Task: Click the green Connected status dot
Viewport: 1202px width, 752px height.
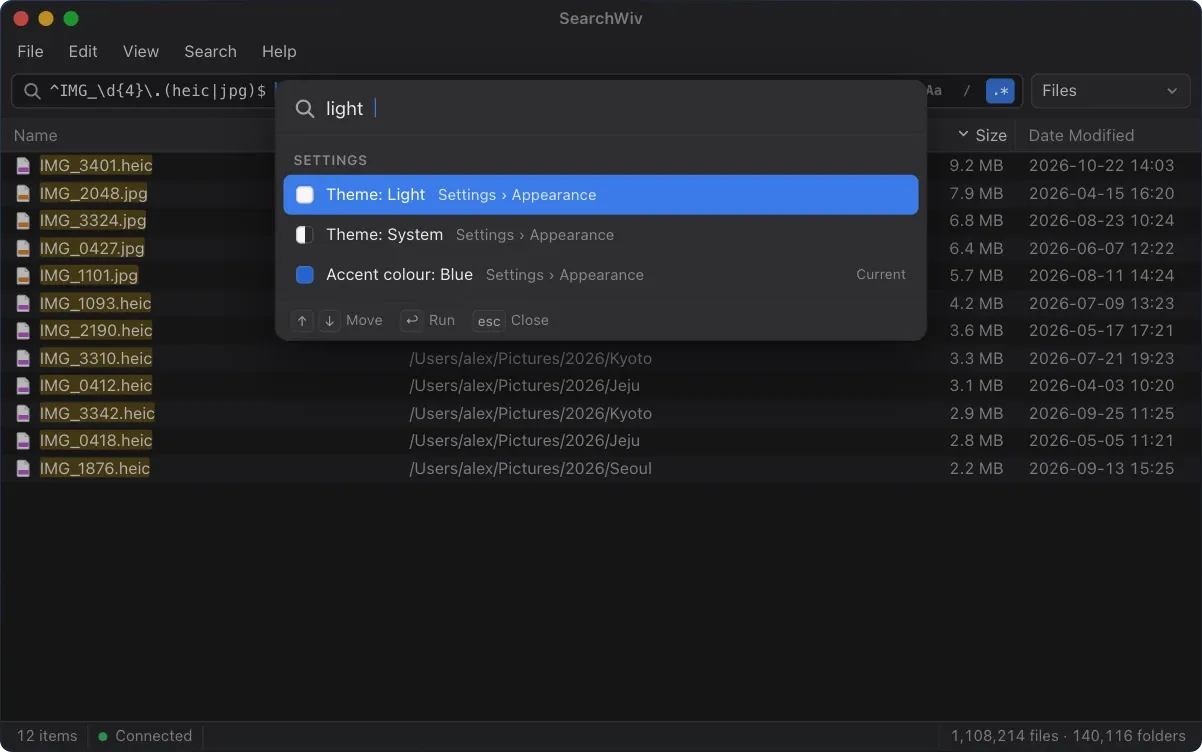Action: click(102, 737)
